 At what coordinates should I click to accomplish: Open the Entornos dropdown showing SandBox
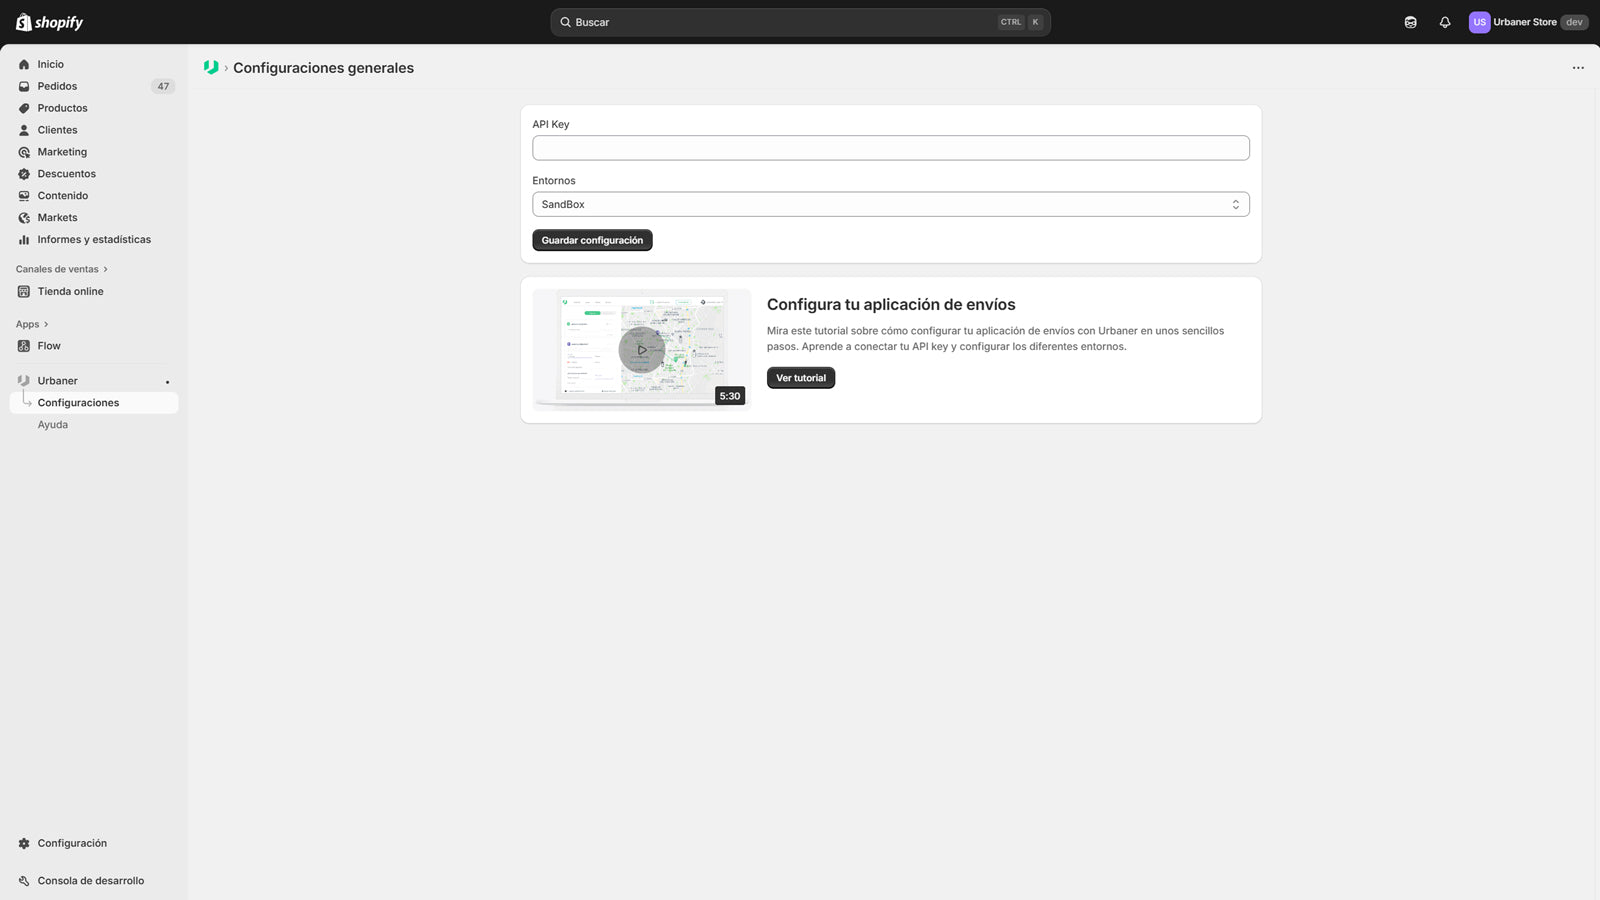pos(891,204)
